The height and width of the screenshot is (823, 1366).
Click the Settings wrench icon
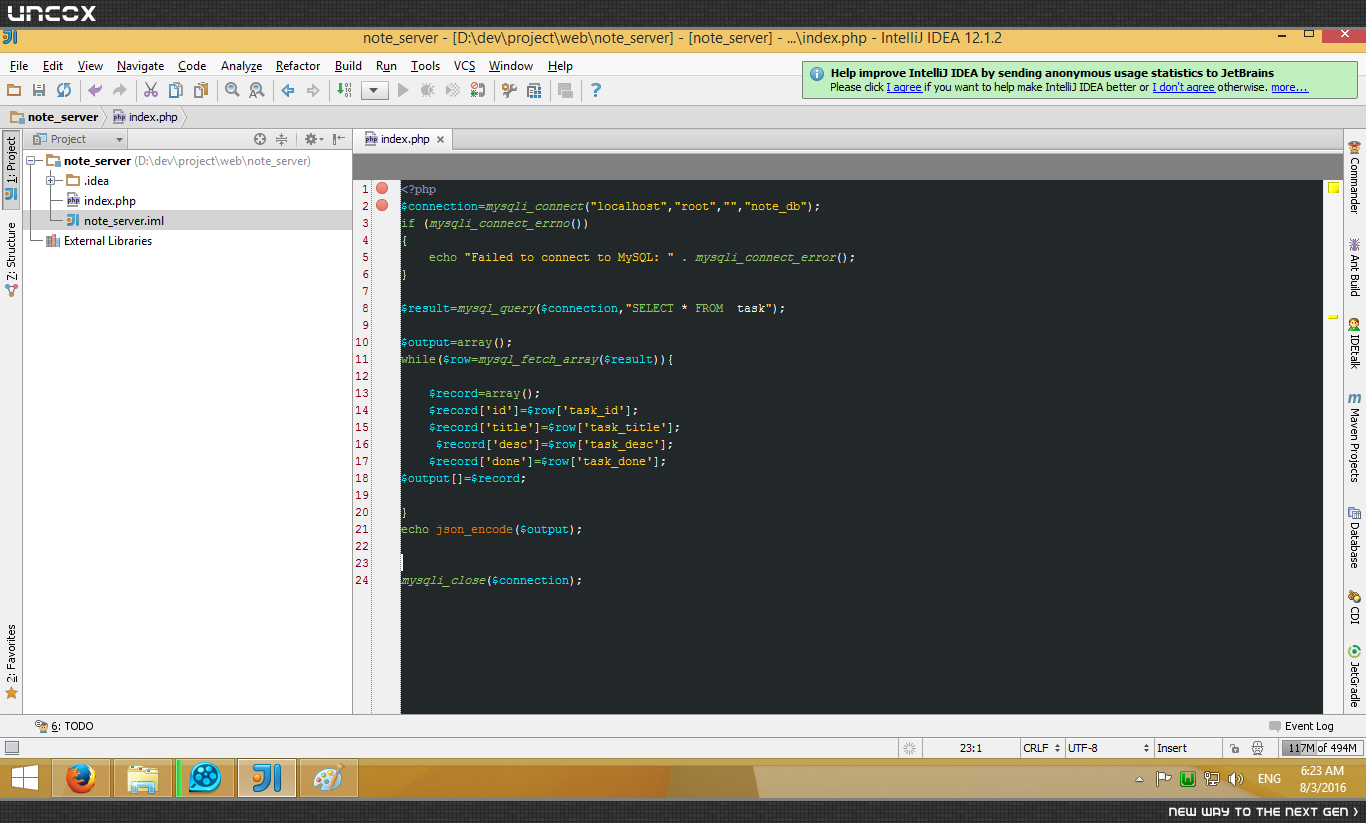pyautogui.click(x=508, y=91)
